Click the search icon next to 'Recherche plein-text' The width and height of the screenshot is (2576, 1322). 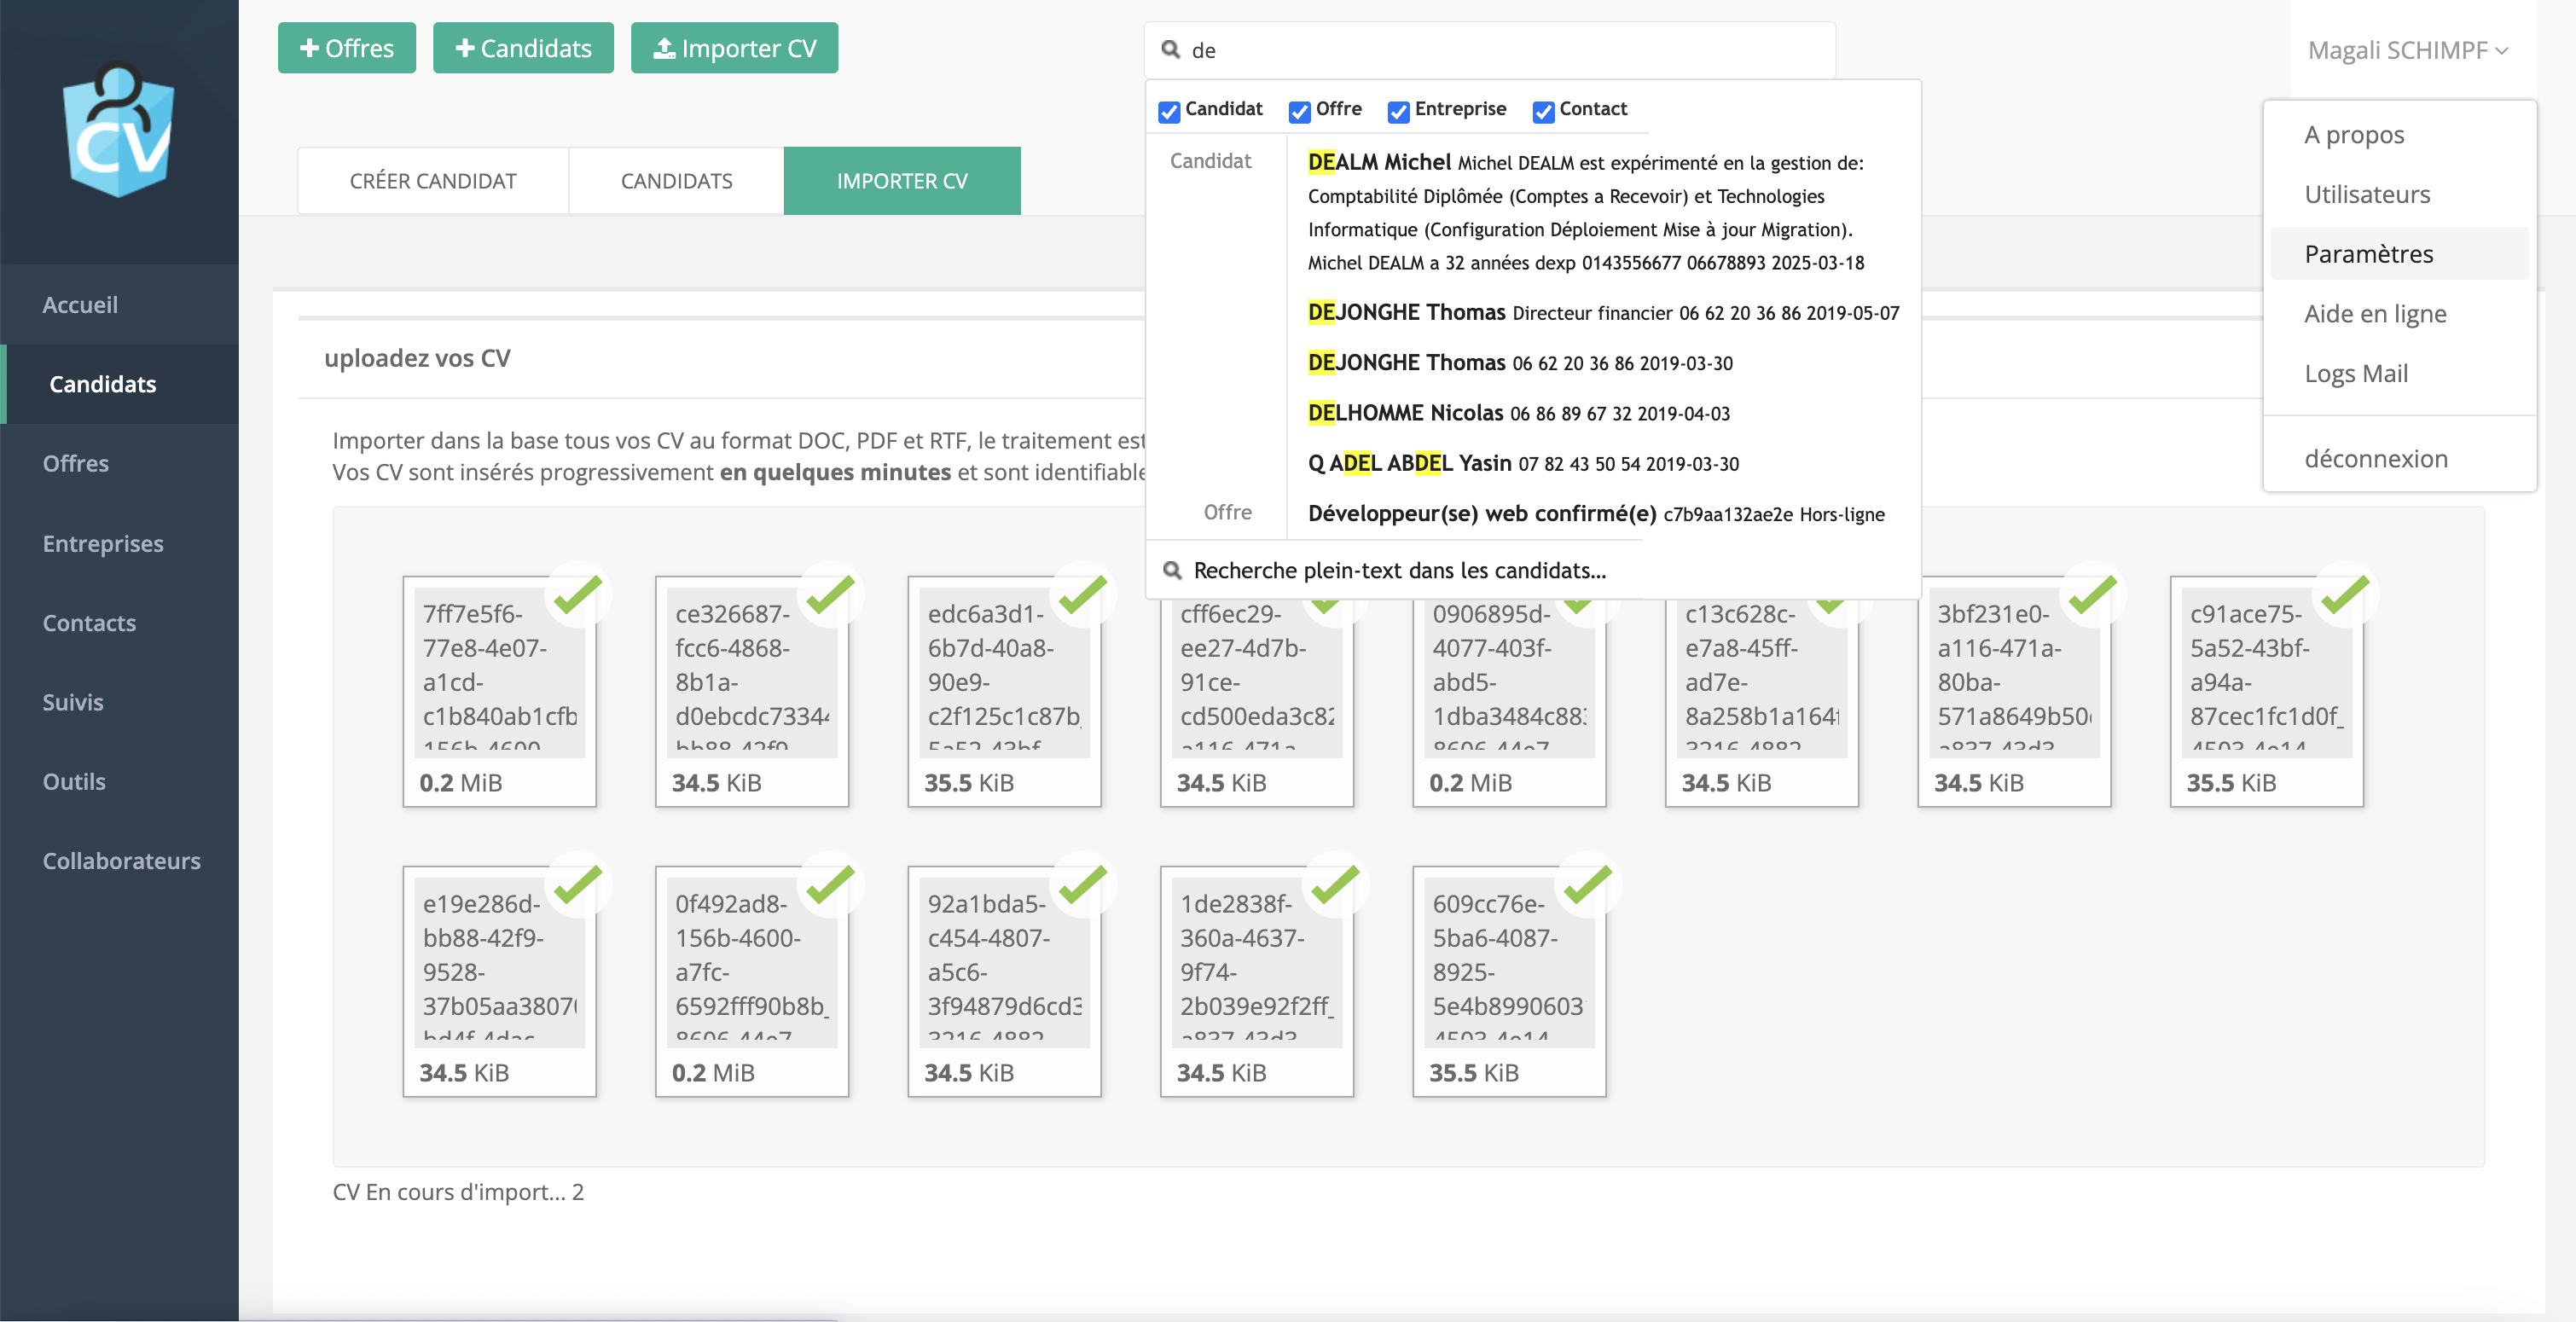pyautogui.click(x=1172, y=569)
